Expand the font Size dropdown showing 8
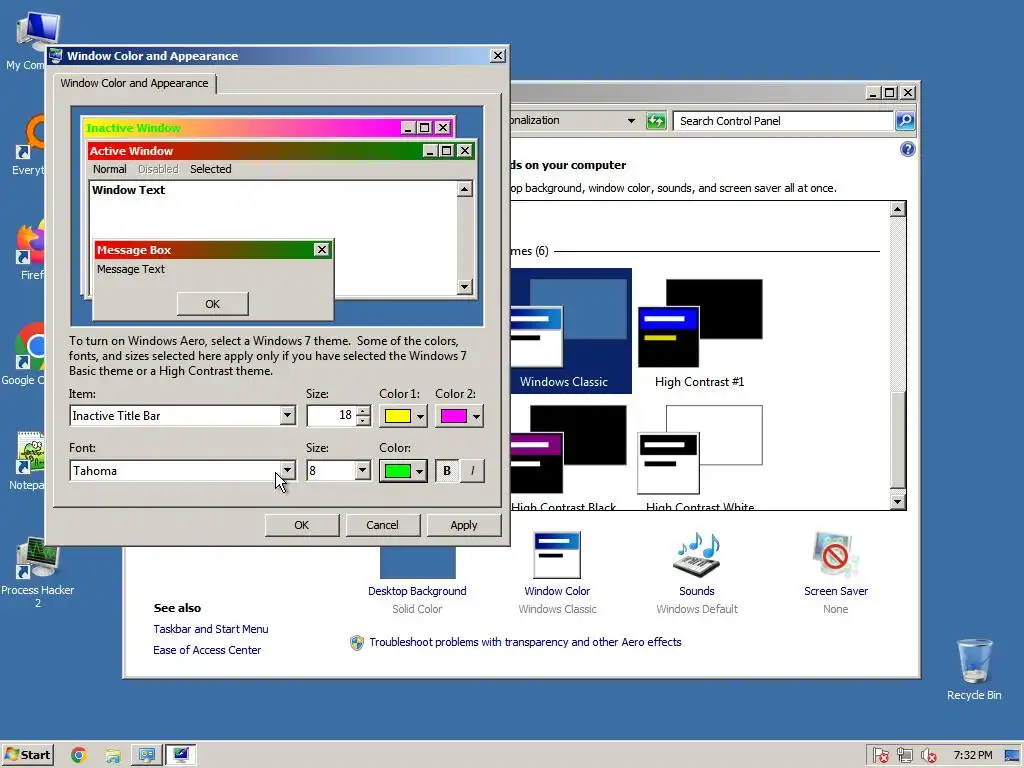Viewport: 1024px width, 768px height. coord(362,470)
